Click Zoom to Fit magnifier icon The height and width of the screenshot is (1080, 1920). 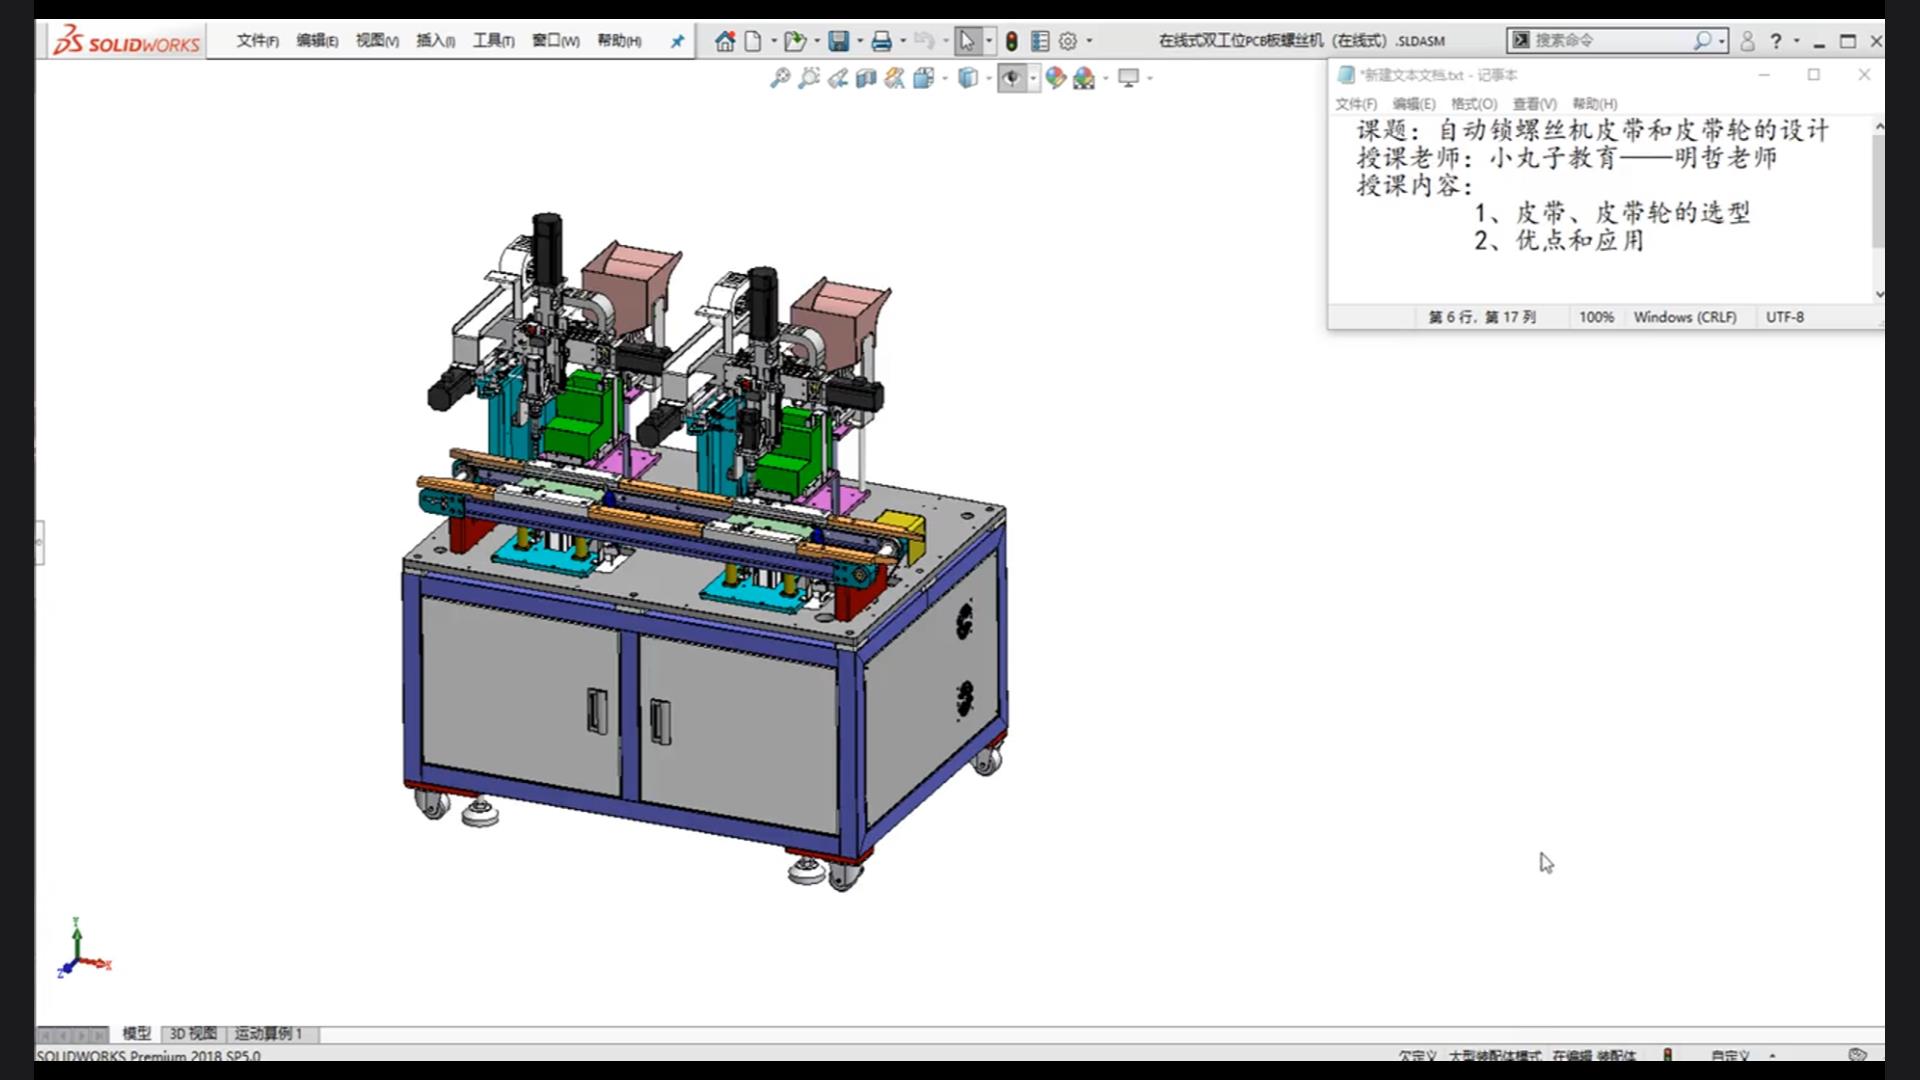tap(780, 78)
